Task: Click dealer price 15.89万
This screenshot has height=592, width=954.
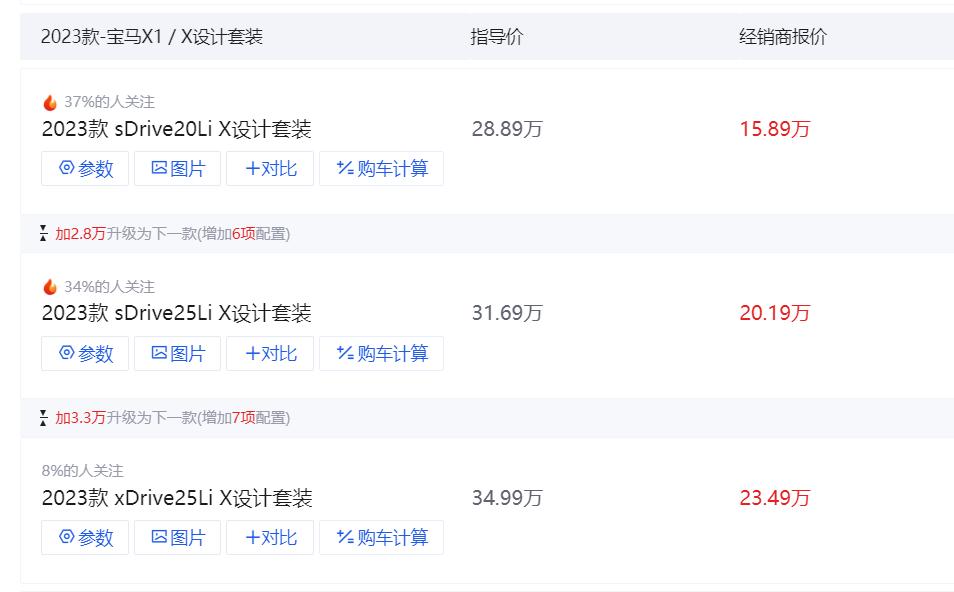Action: [x=774, y=129]
